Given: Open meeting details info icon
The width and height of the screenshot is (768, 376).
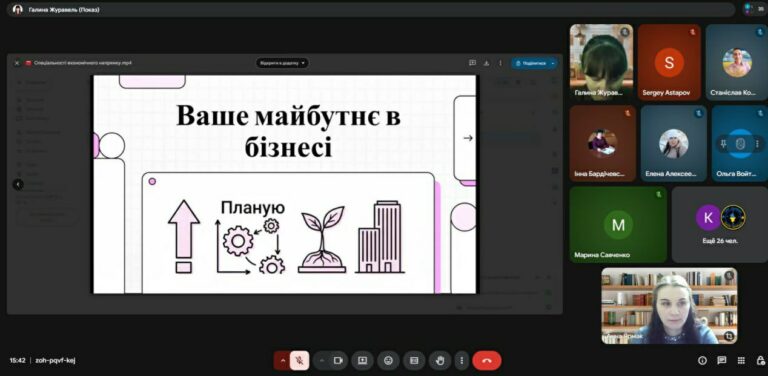Looking at the screenshot, I should click(x=702, y=360).
